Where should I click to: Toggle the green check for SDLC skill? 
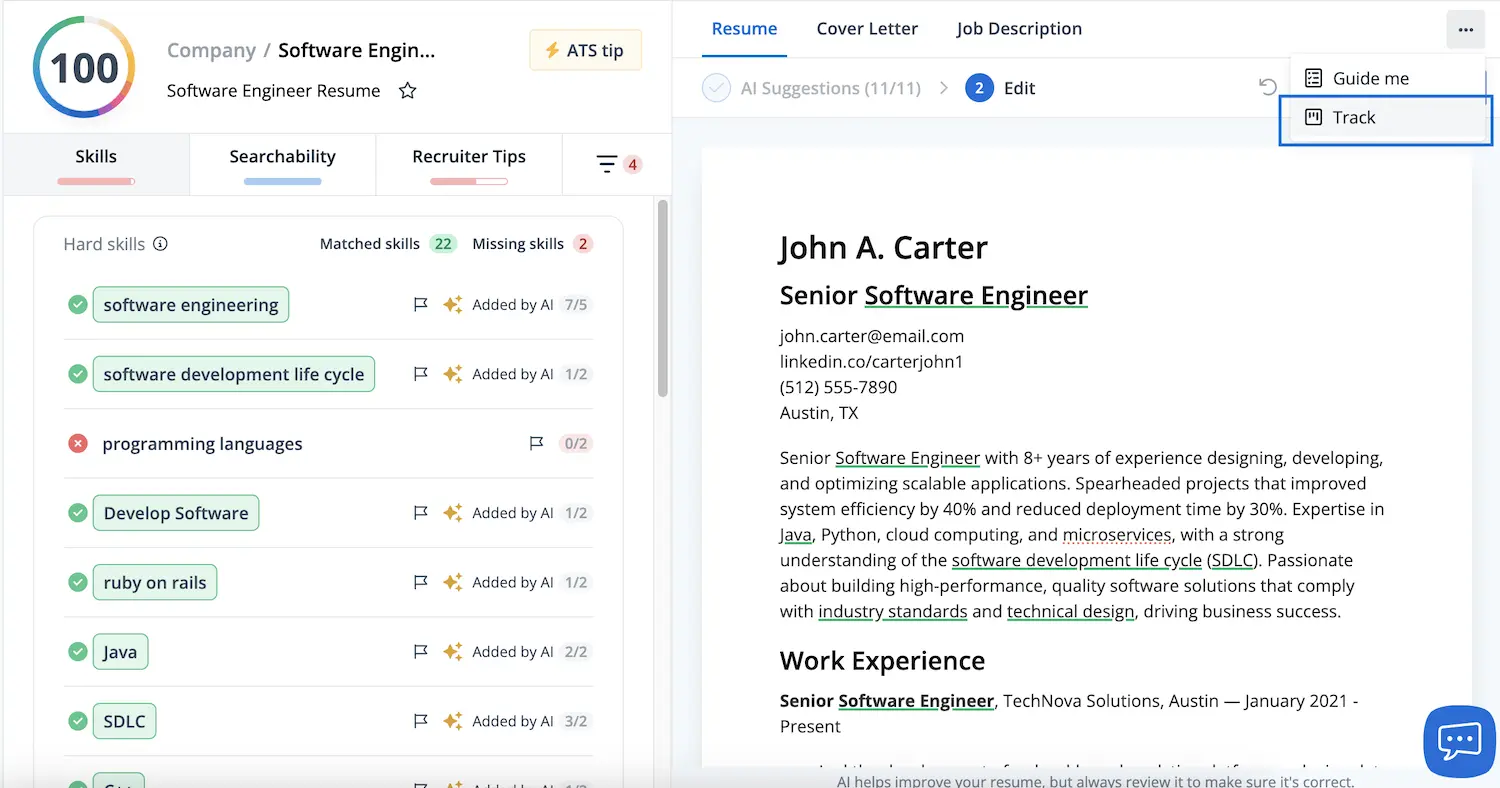[x=77, y=721]
